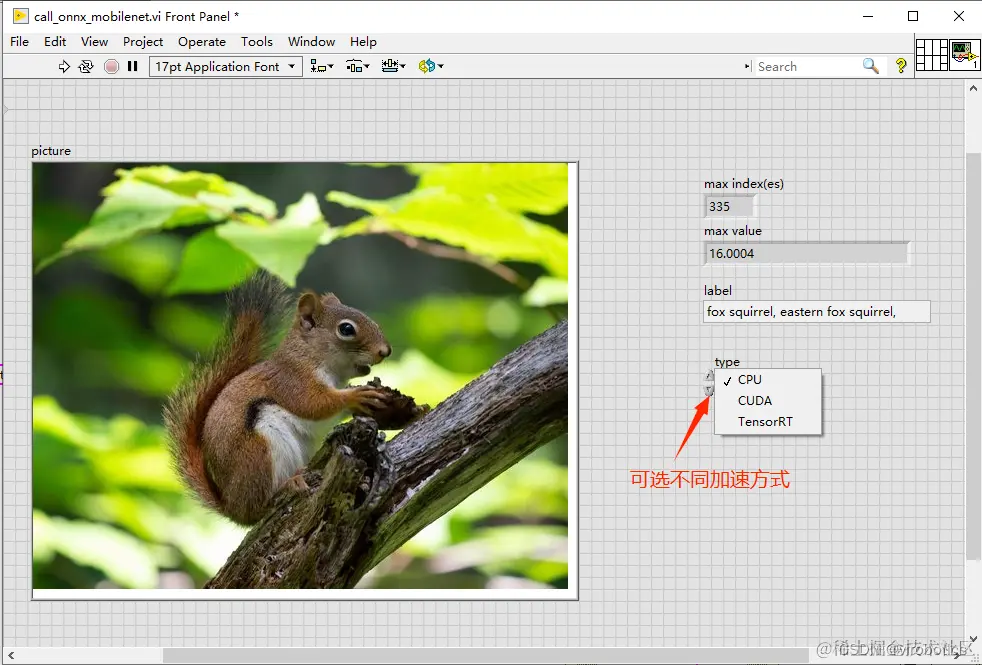Open the Window menu
The image size is (982, 665).
click(x=311, y=41)
